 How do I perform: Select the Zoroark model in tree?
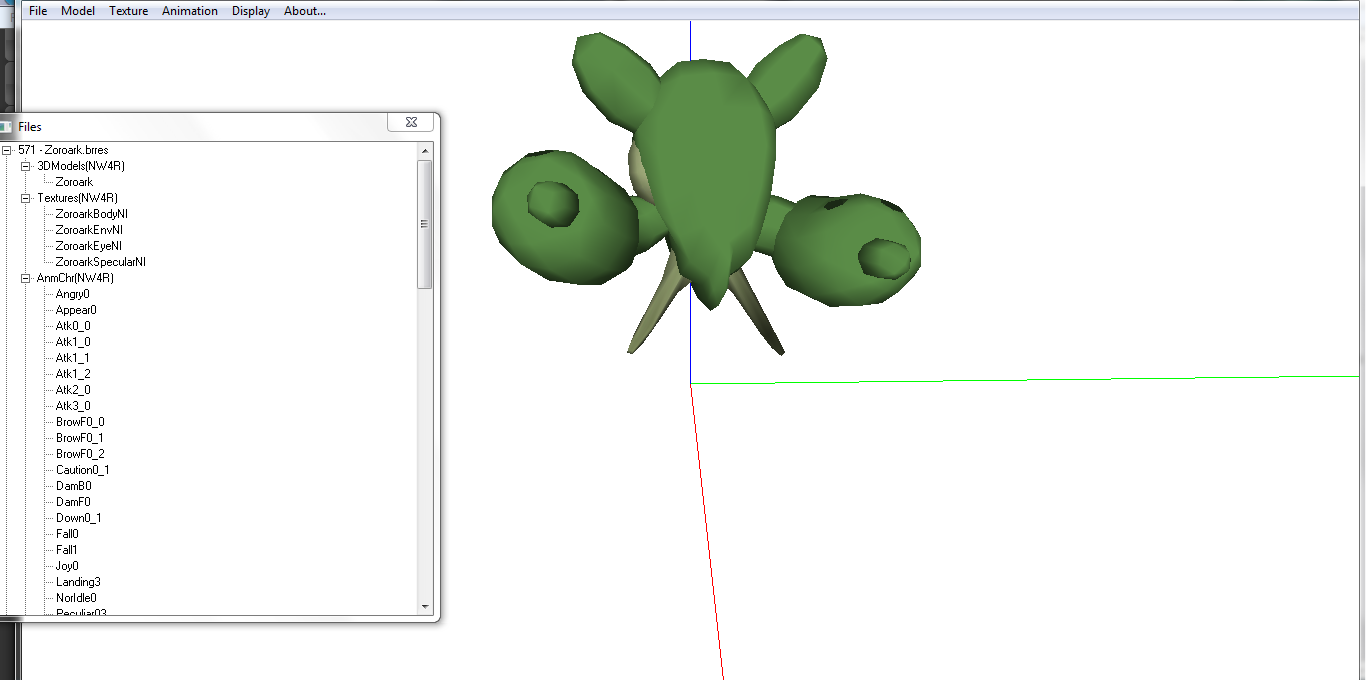(x=74, y=182)
